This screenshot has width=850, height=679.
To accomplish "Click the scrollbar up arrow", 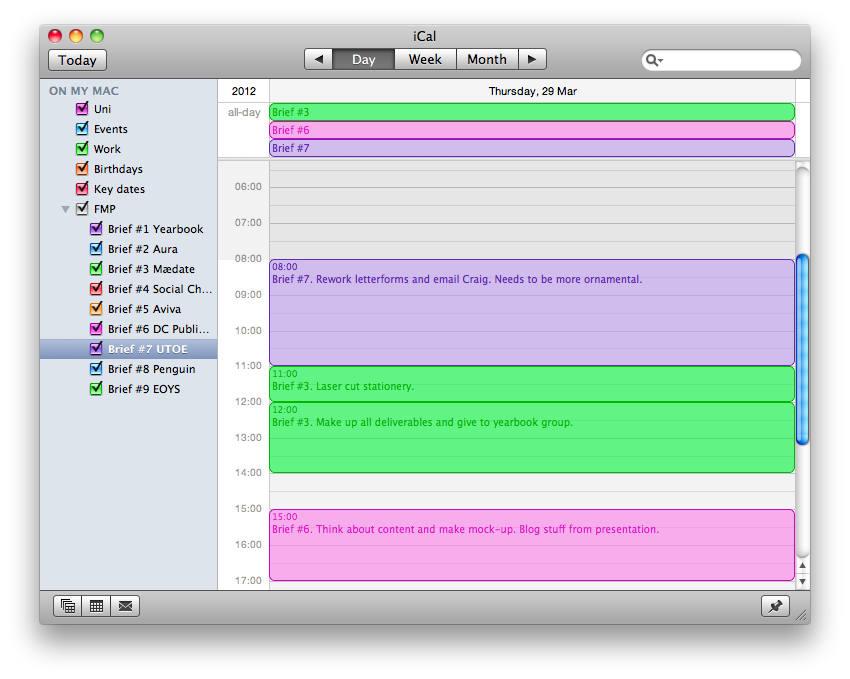I will point(802,566).
